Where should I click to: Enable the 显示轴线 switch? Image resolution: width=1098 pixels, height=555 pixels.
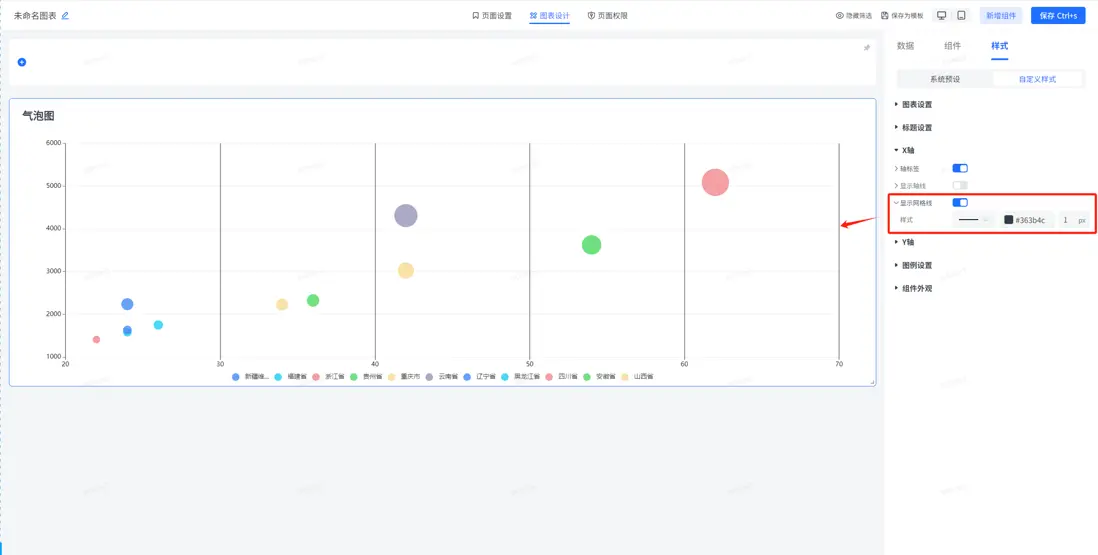point(960,185)
